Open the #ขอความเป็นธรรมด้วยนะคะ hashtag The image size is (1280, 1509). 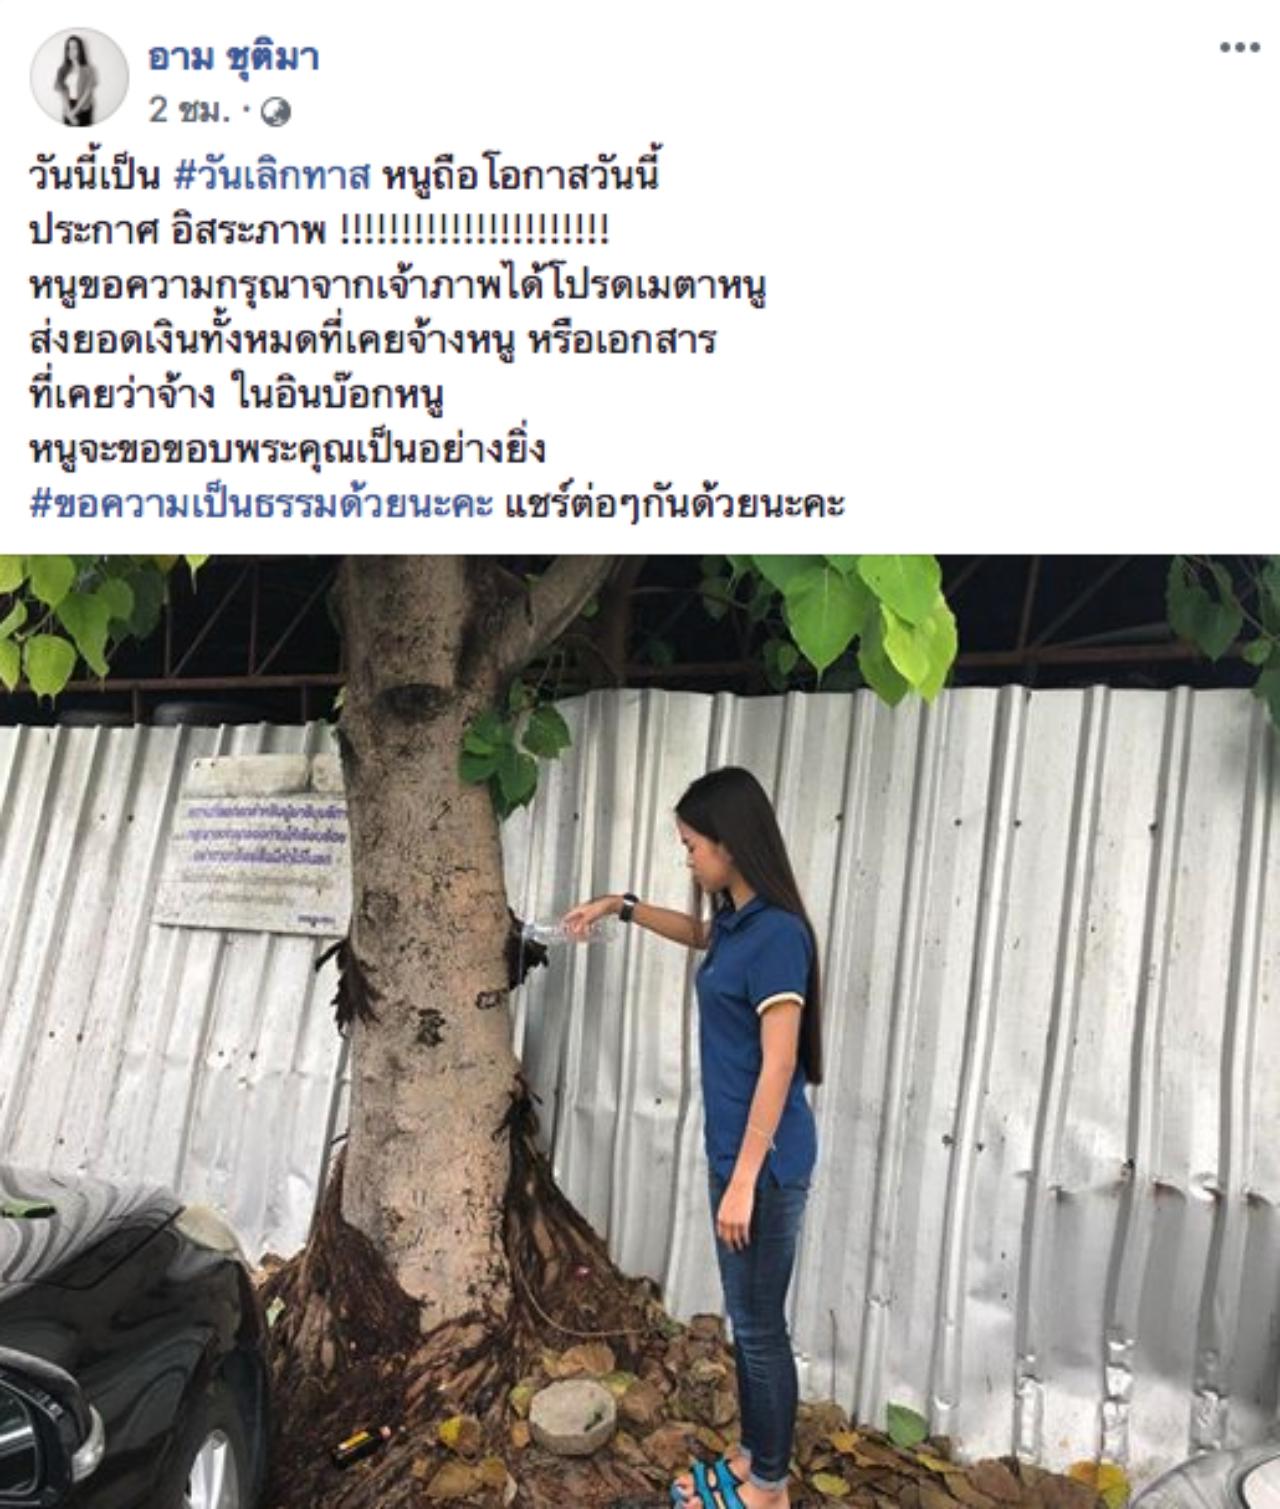tap(263, 503)
